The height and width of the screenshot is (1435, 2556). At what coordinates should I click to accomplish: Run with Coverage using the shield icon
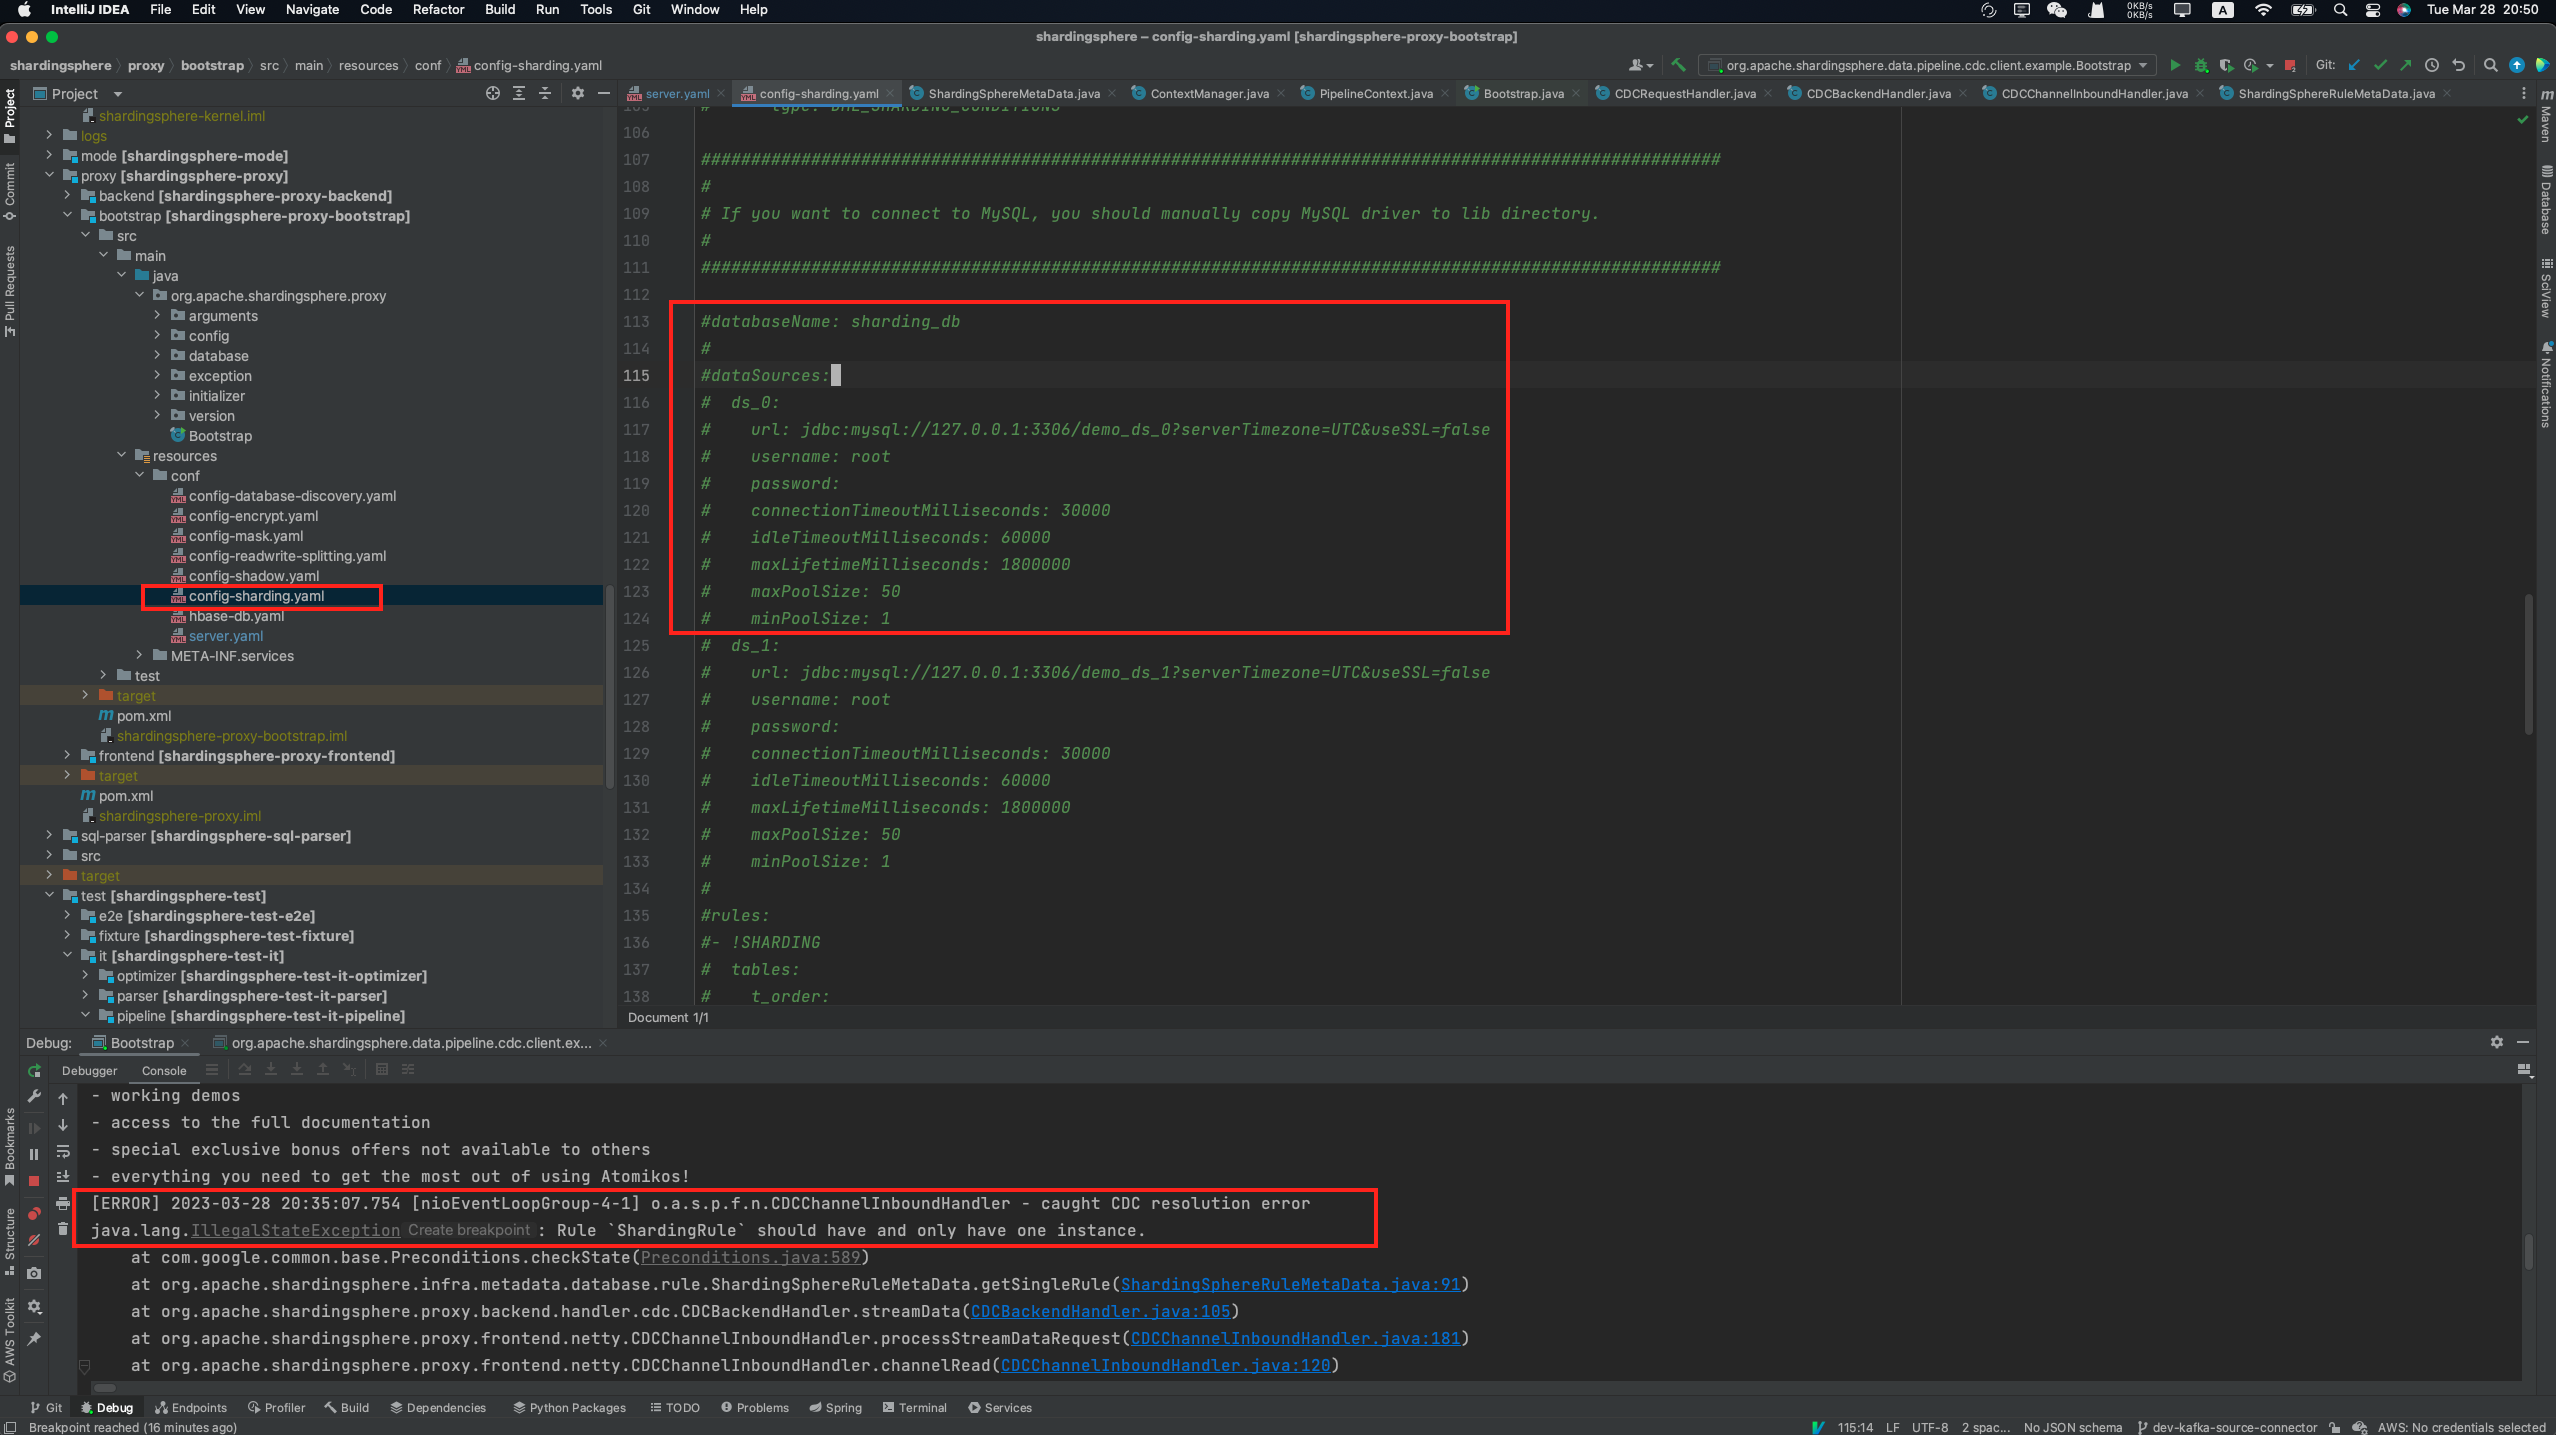point(2228,65)
